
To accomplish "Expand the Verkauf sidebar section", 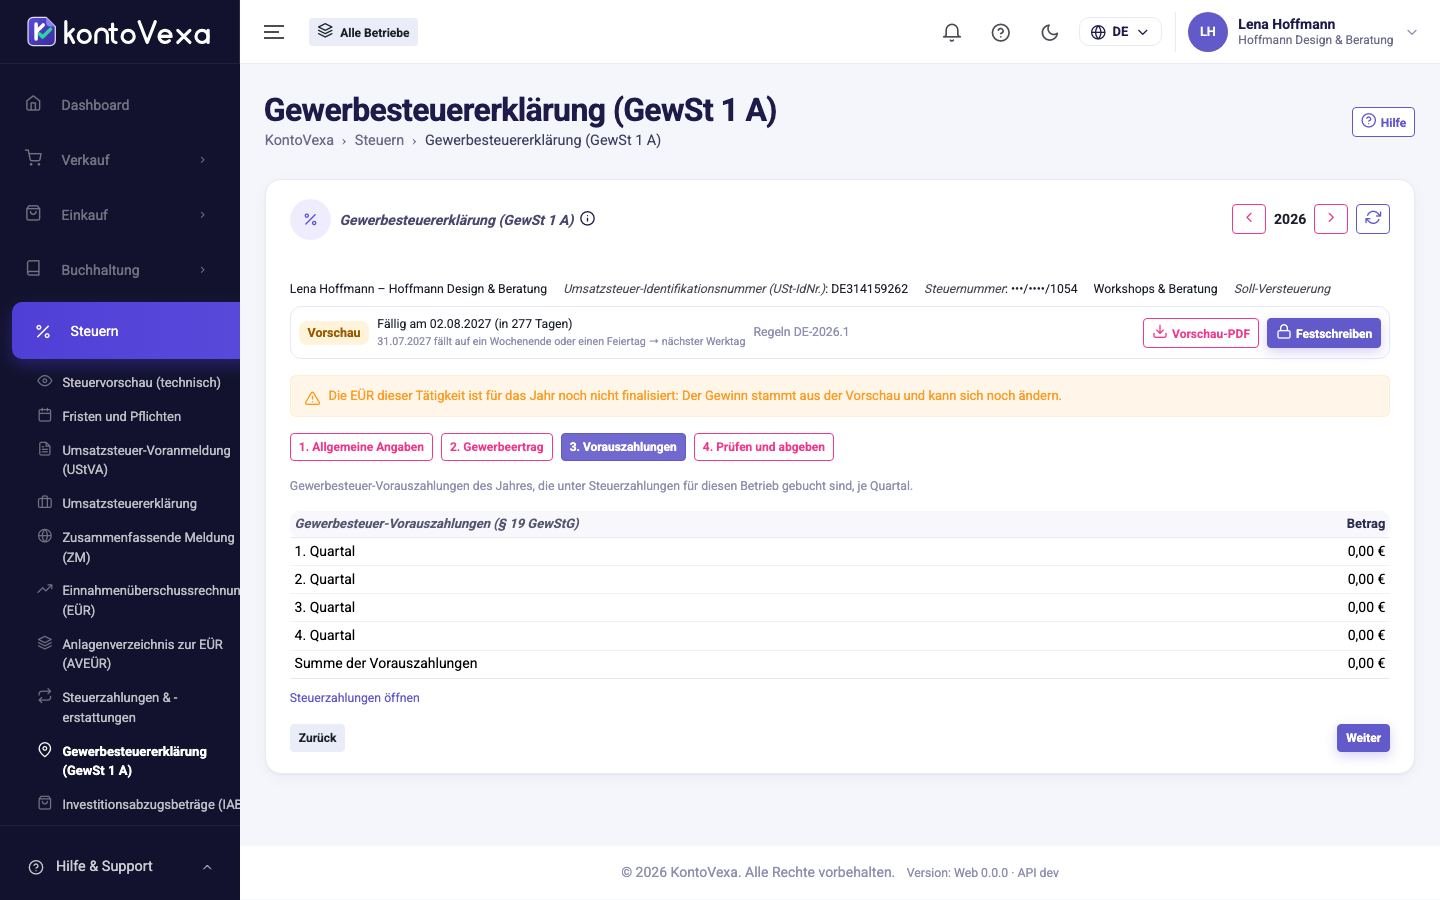I will tap(120, 160).
